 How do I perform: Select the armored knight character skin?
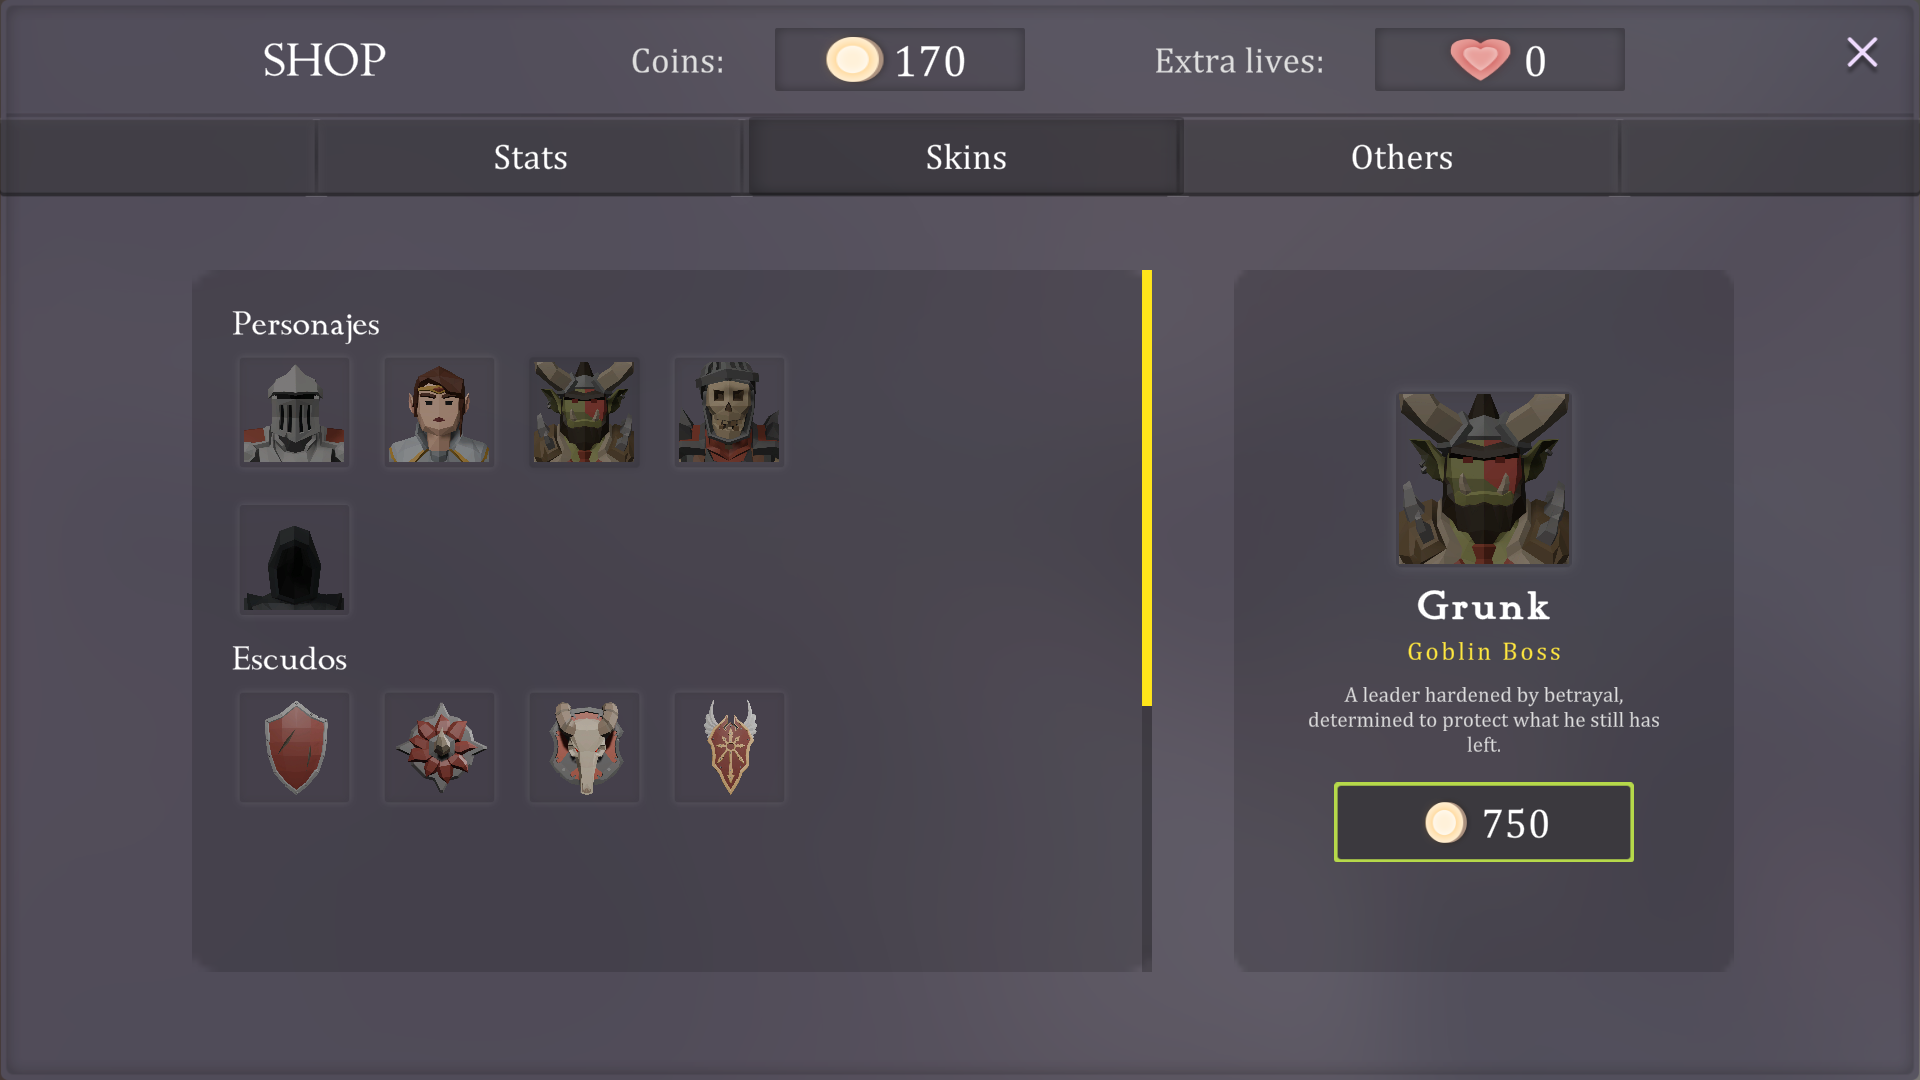[294, 412]
